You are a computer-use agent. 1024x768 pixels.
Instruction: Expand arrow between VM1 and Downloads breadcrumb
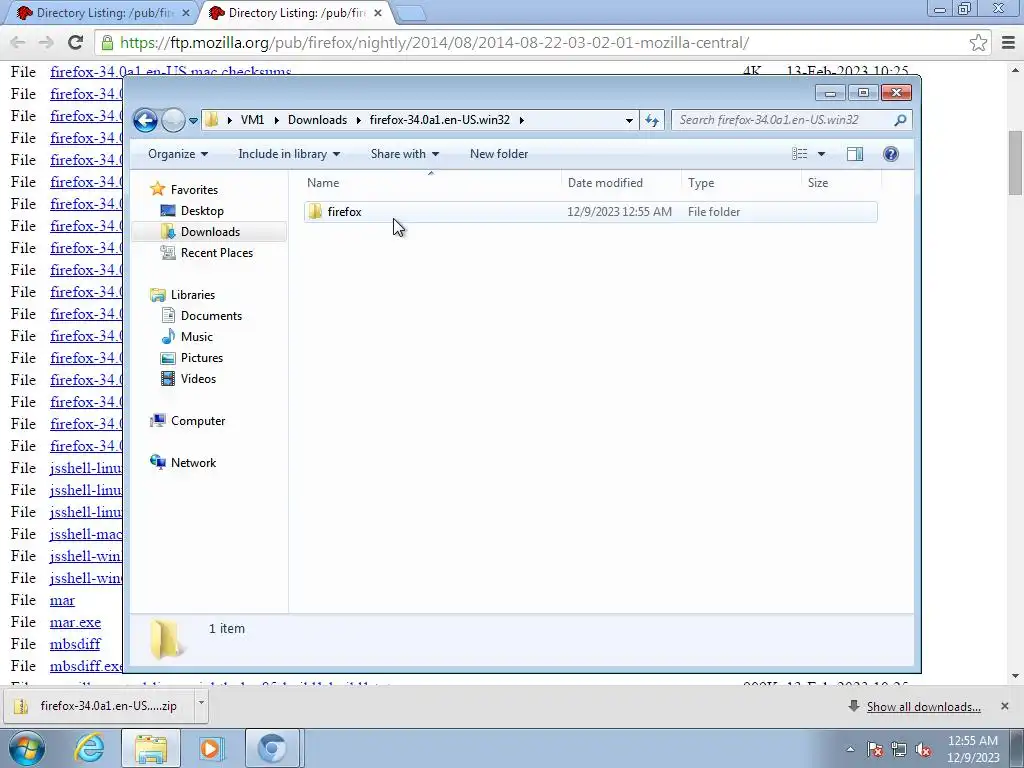pyautogui.click(x=276, y=120)
